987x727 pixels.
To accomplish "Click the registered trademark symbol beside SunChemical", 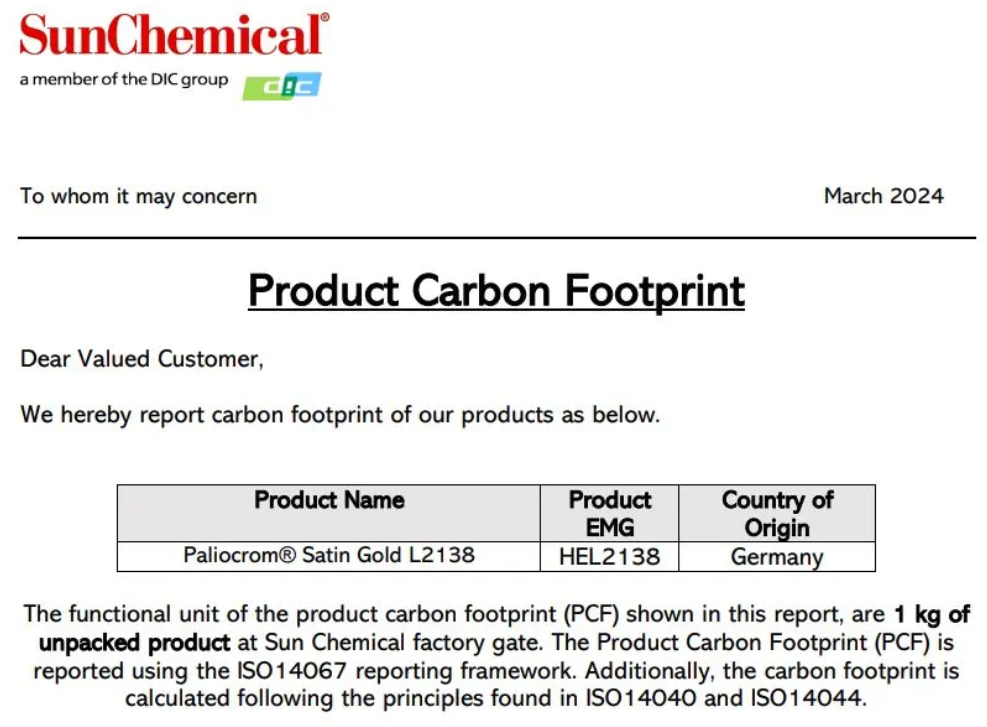I will coord(325,18).
